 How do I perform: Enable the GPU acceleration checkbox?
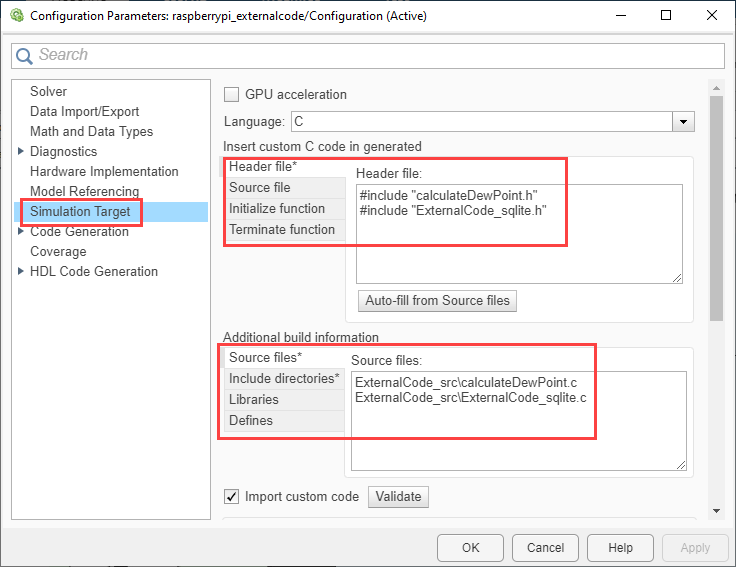tap(232, 95)
